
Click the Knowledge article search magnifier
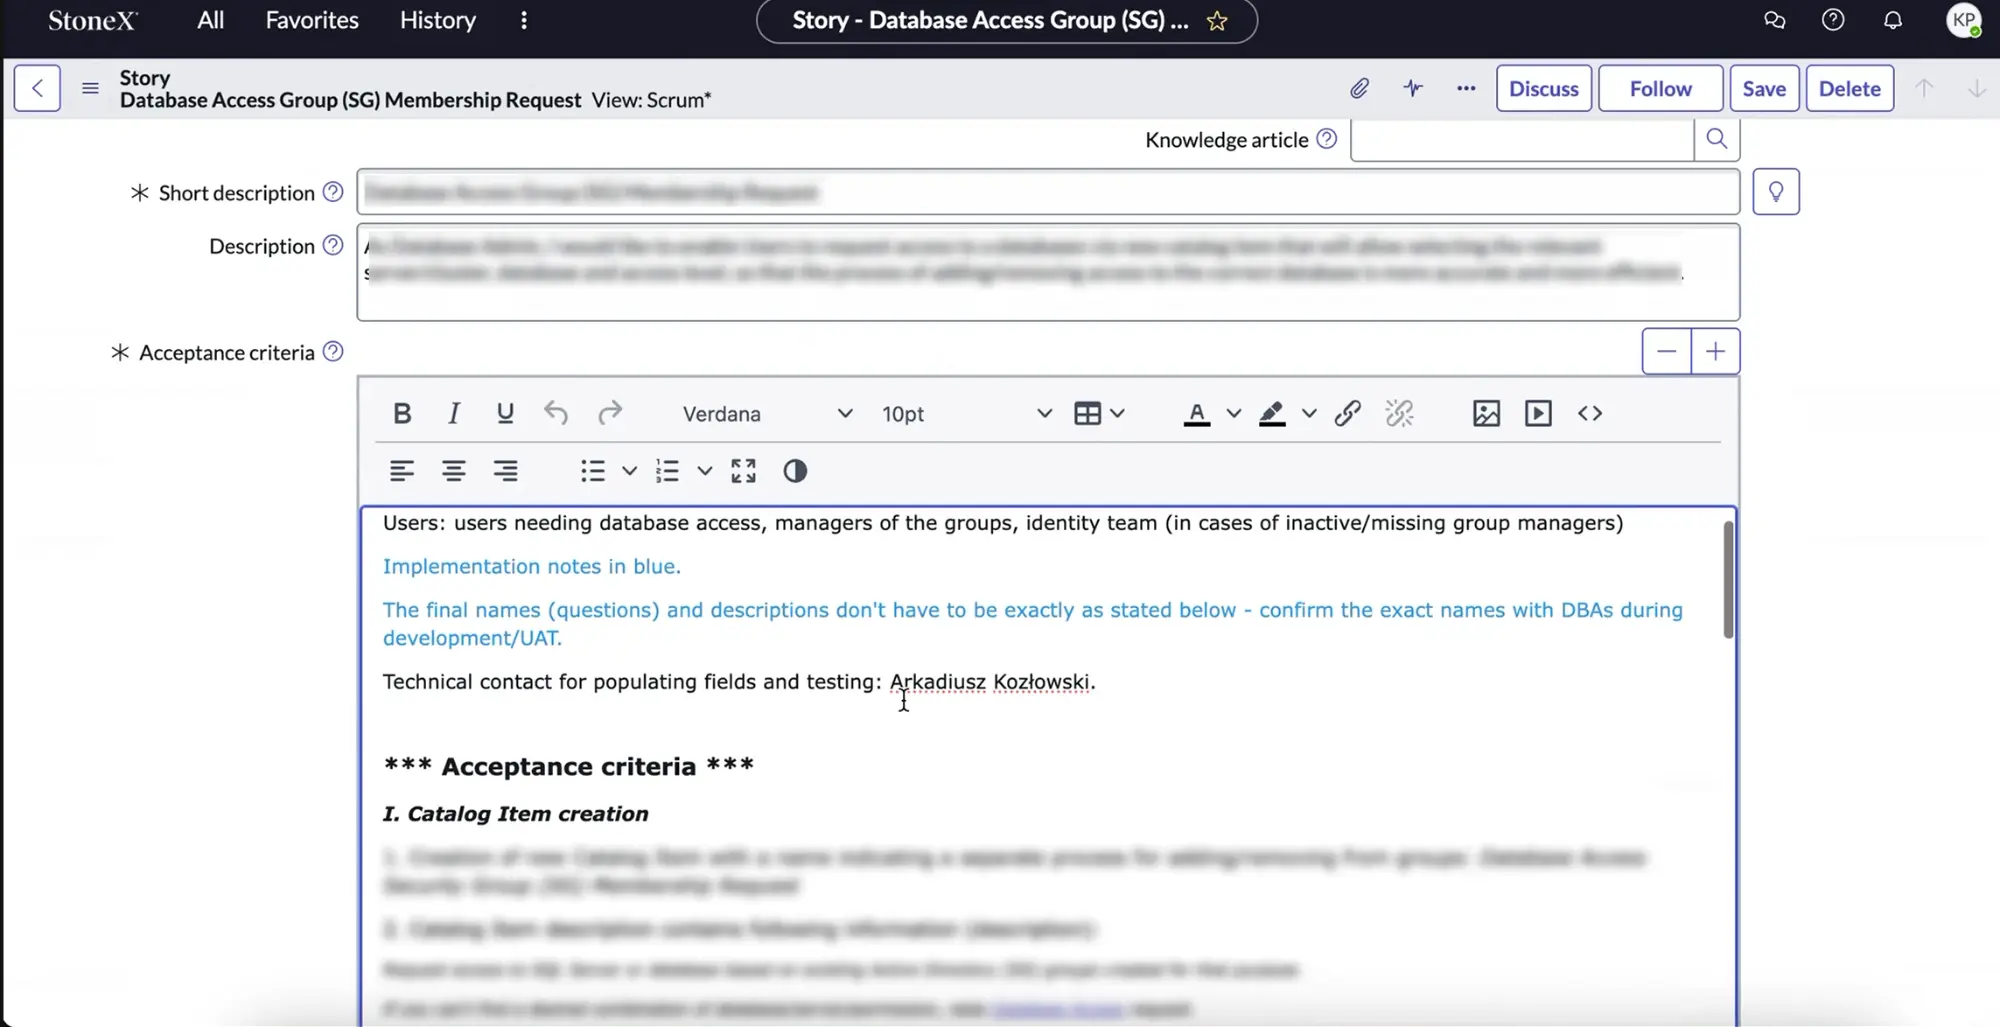pyautogui.click(x=1716, y=139)
